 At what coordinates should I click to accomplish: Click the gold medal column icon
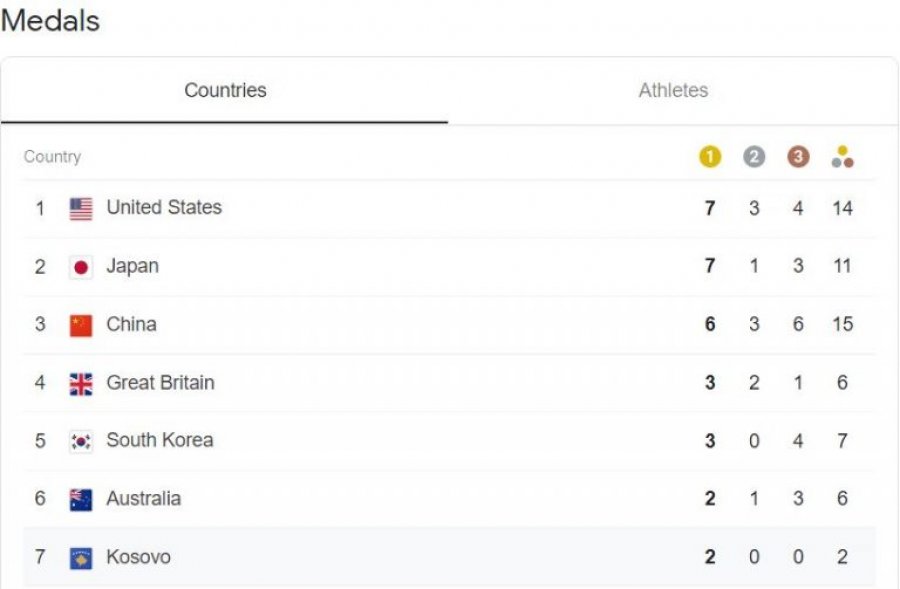tap(709, 157)
